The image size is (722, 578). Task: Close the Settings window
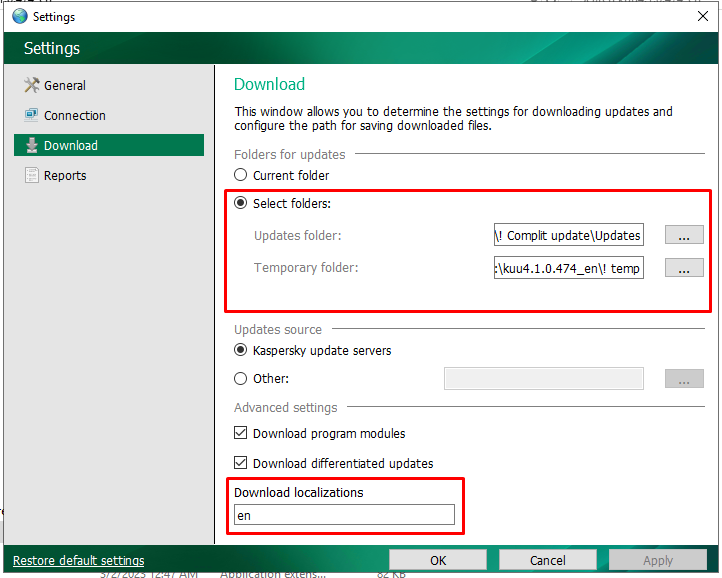pyautogui.click(x=703, y=16)
